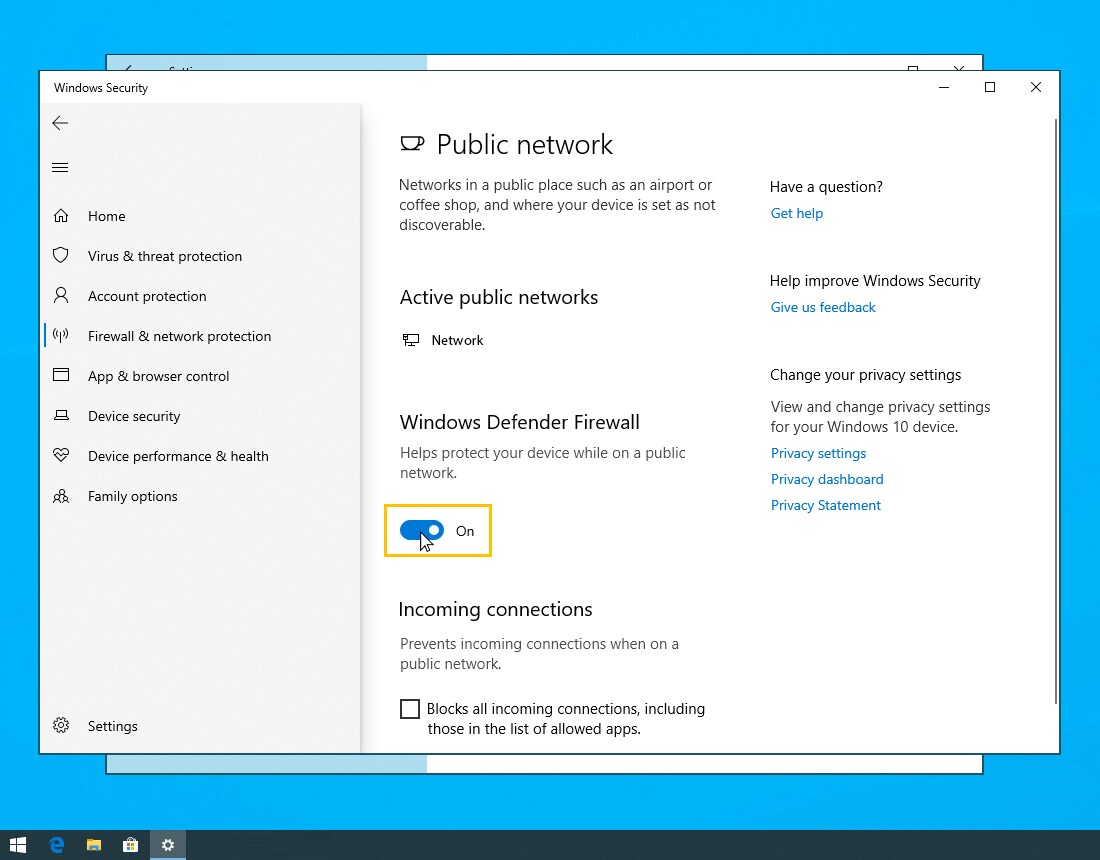
Task: Click the Windows Security window title
Action: [101, 88]
